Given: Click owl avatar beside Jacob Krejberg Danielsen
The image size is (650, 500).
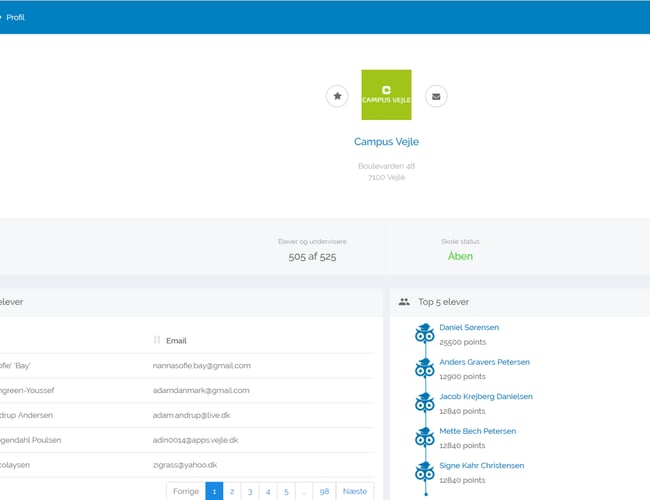Looking at the screenshot, I should click(425, 403).
